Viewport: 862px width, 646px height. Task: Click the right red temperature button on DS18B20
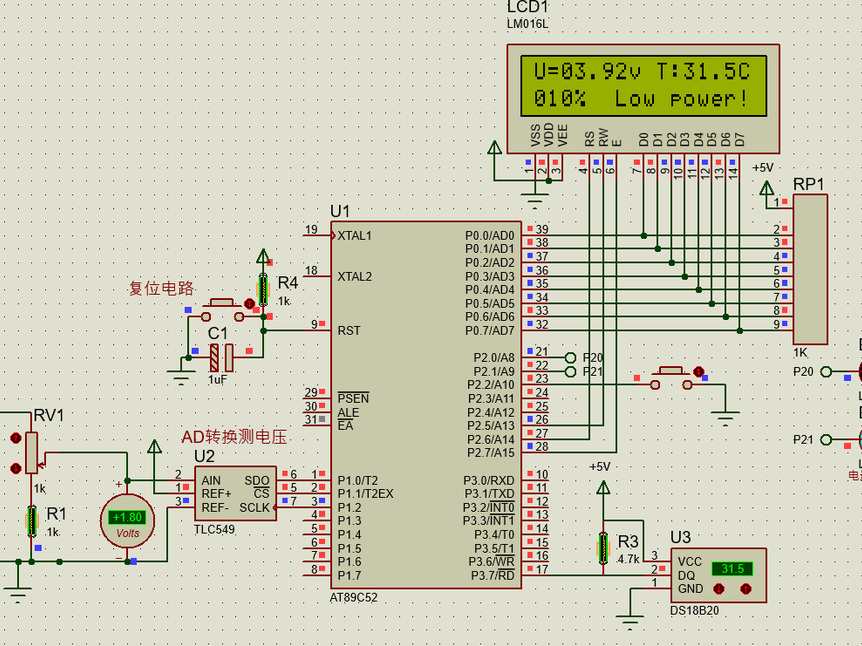(x=745, y=589)
